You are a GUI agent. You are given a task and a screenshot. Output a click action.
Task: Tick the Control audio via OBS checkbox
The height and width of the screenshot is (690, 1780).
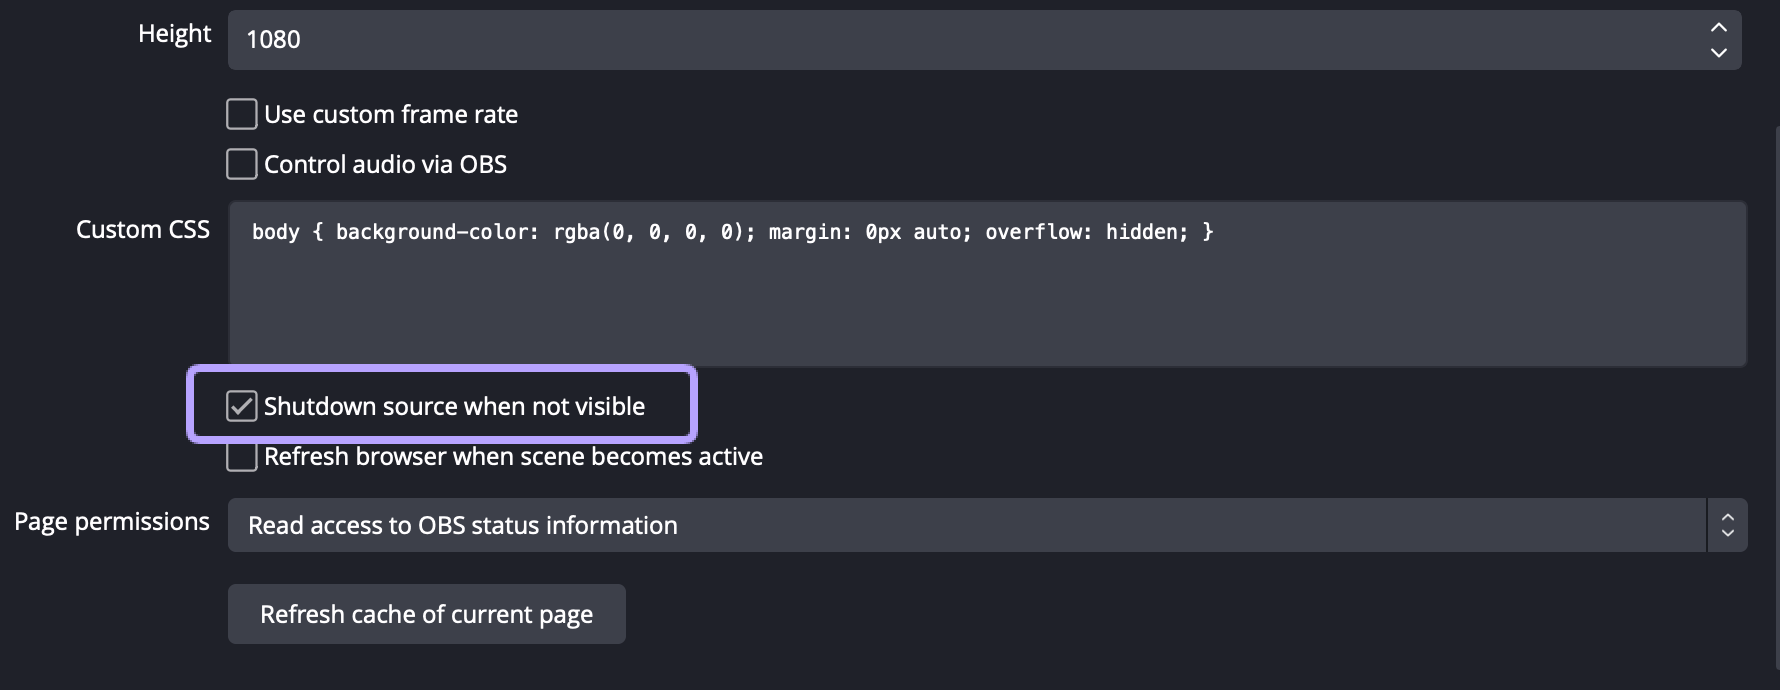tap(242, 164)
